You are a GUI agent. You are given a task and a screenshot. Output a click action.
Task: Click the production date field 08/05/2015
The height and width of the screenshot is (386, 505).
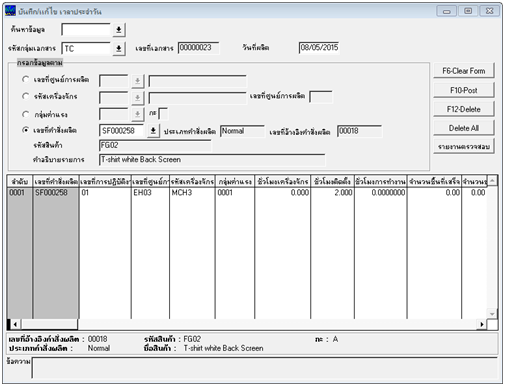[x=319, y=48]
